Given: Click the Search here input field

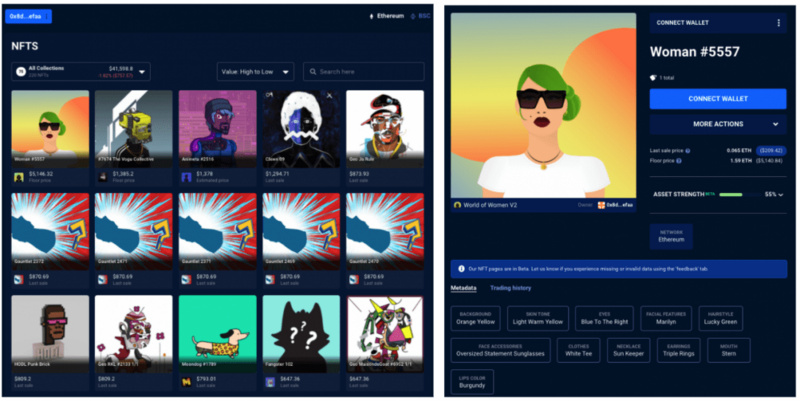Looking at the screenshot, I should click(x=364, y=72).
